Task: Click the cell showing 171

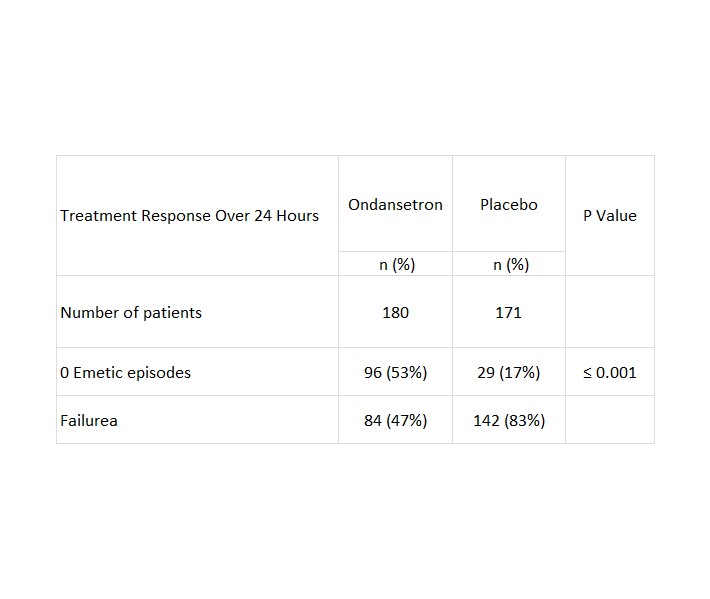Action: tap(508, 312)
